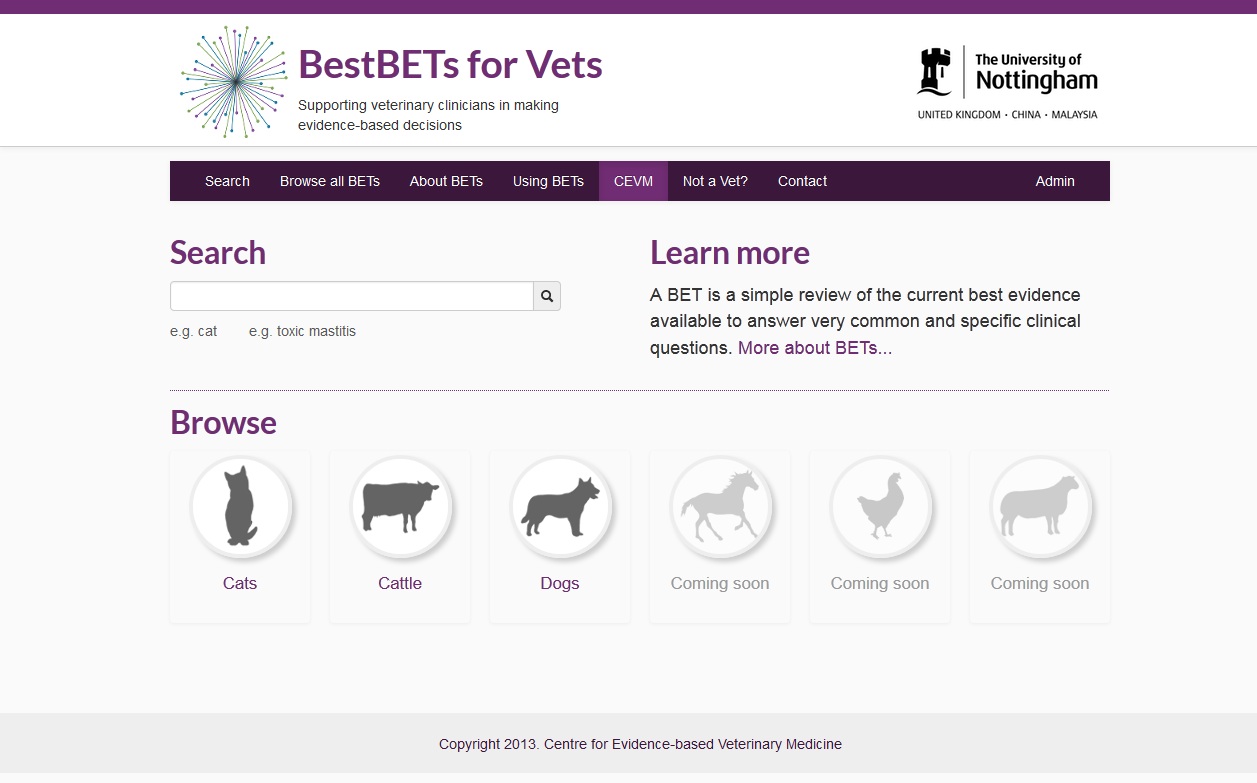Select the dog silhouette icon
Viewport: 1257px width, 783px height.
click(560, 506)
